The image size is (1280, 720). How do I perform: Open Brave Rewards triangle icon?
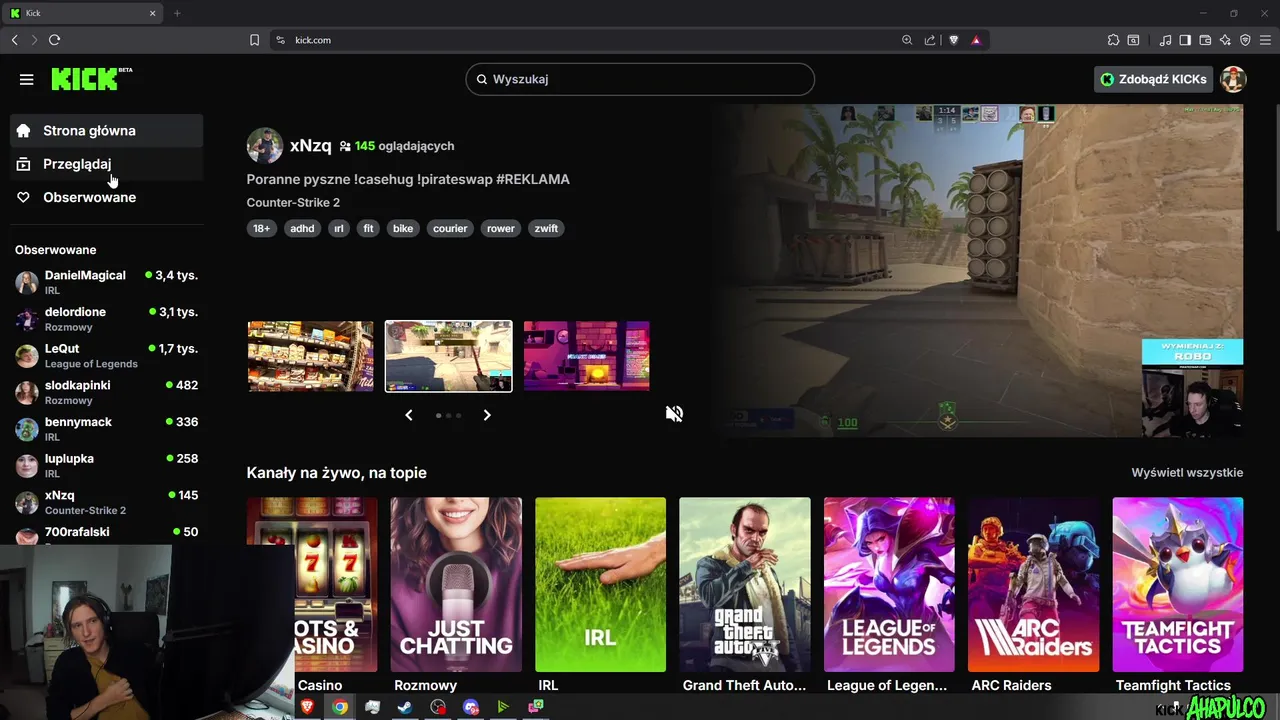(x=976, y=40)
